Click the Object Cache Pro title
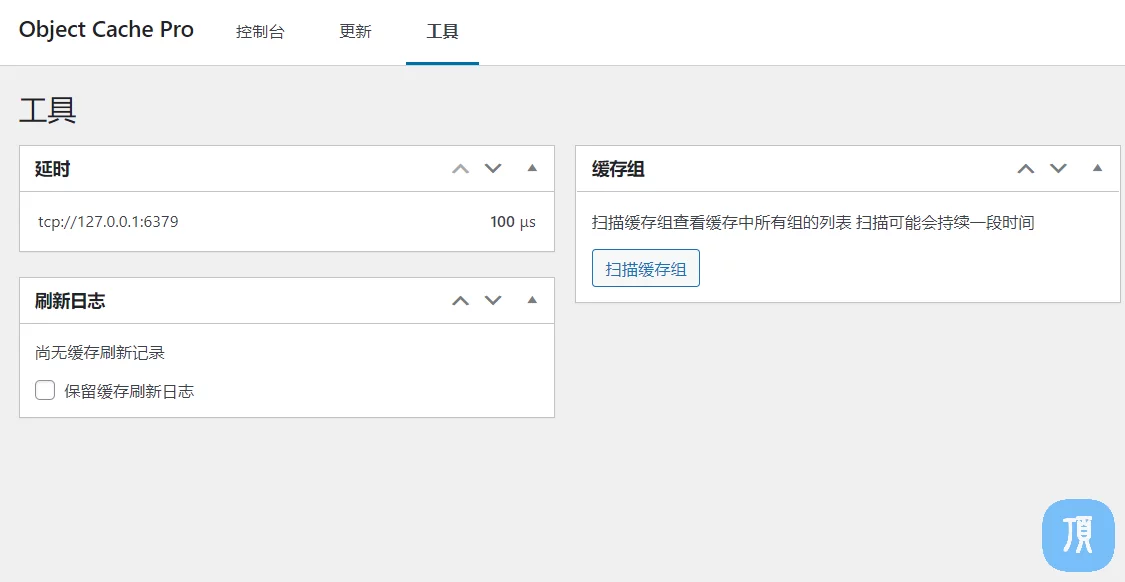 coord(106,29)
